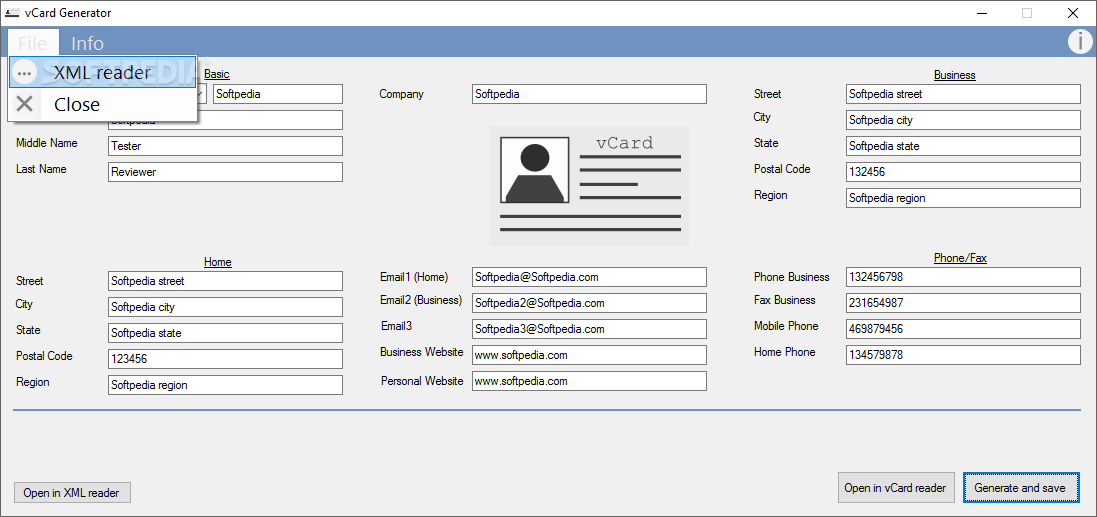Click the Email1 (Home) input field

[589, 277]
